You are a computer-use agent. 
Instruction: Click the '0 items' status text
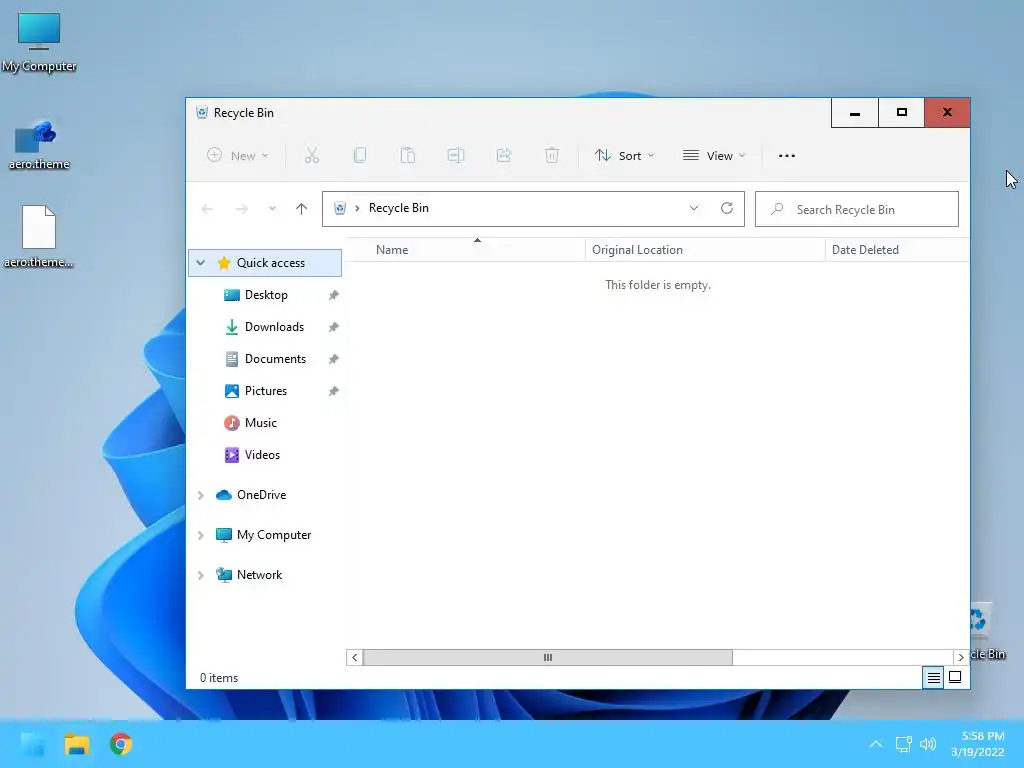click(219, 678)
